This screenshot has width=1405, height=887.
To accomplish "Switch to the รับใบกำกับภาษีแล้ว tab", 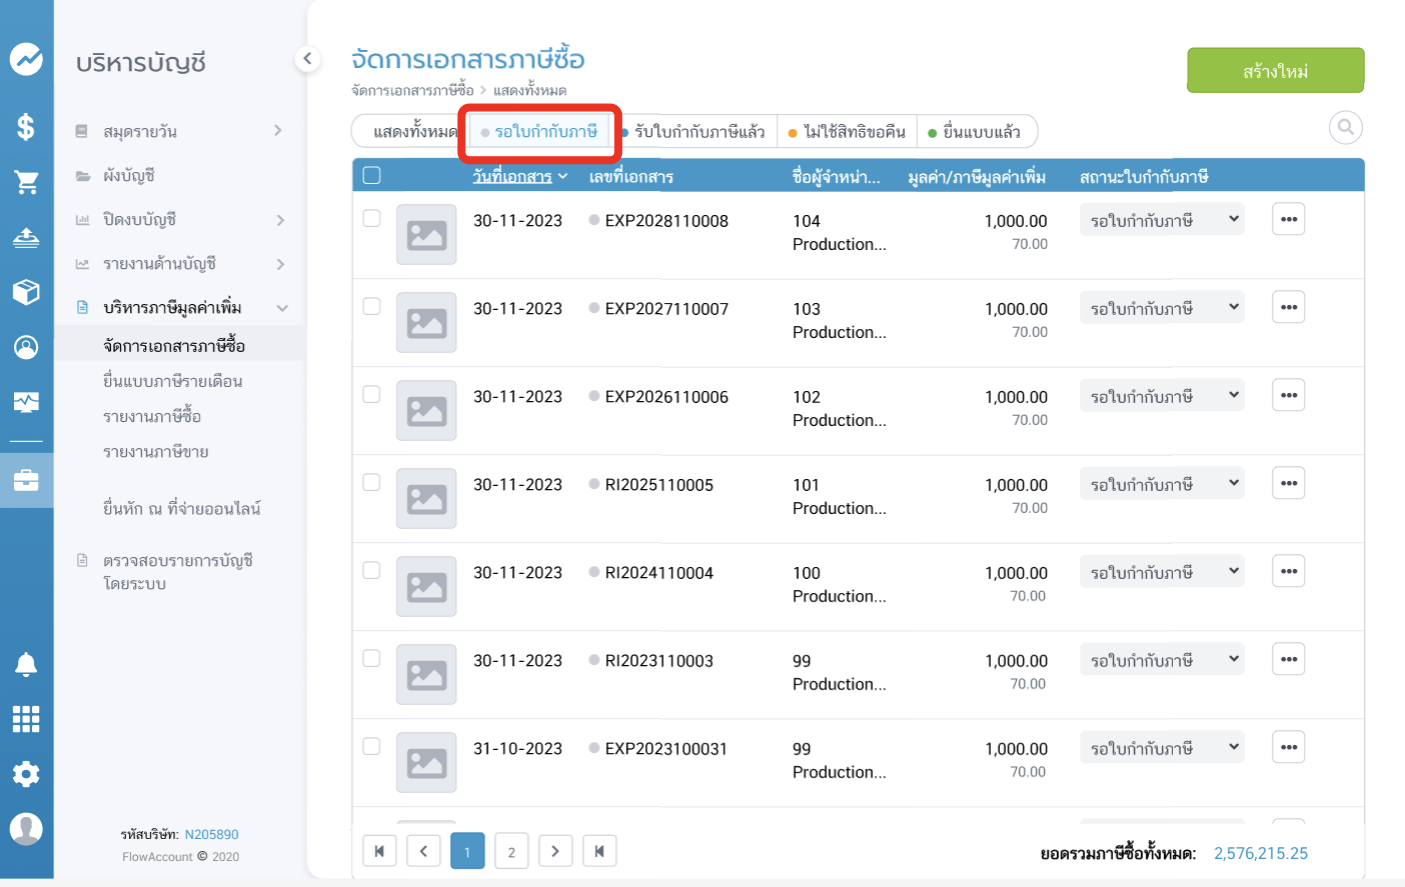I will coord(699,132).
